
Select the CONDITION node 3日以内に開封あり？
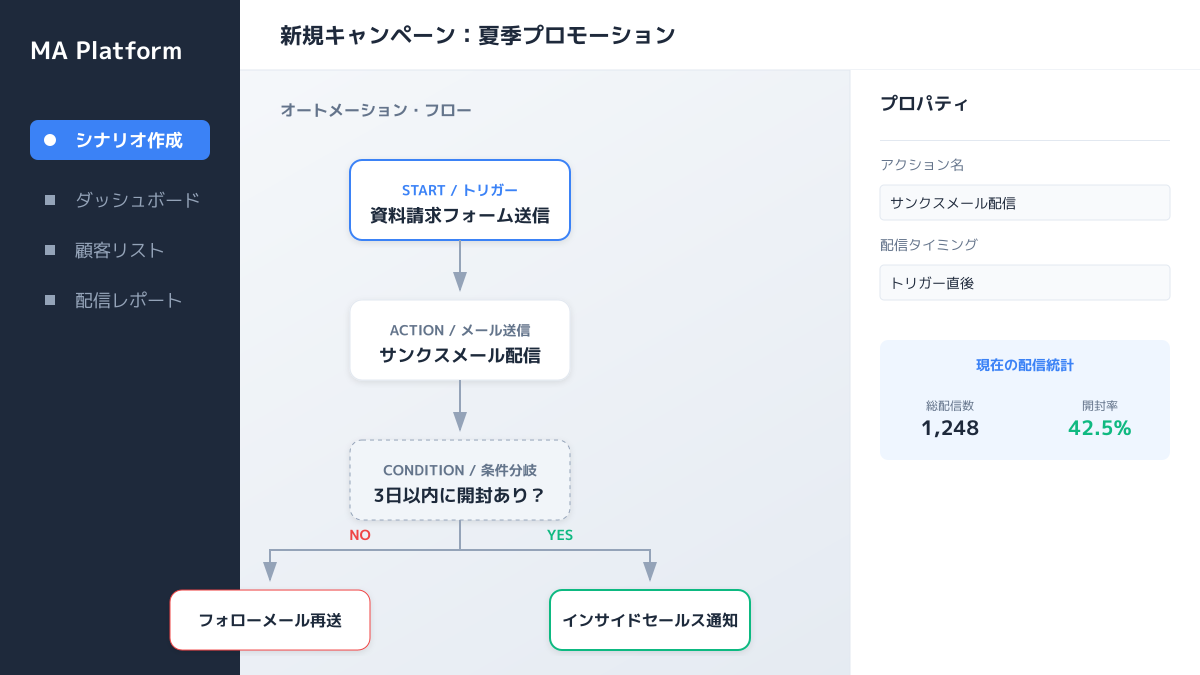click(x=459, y=480)
